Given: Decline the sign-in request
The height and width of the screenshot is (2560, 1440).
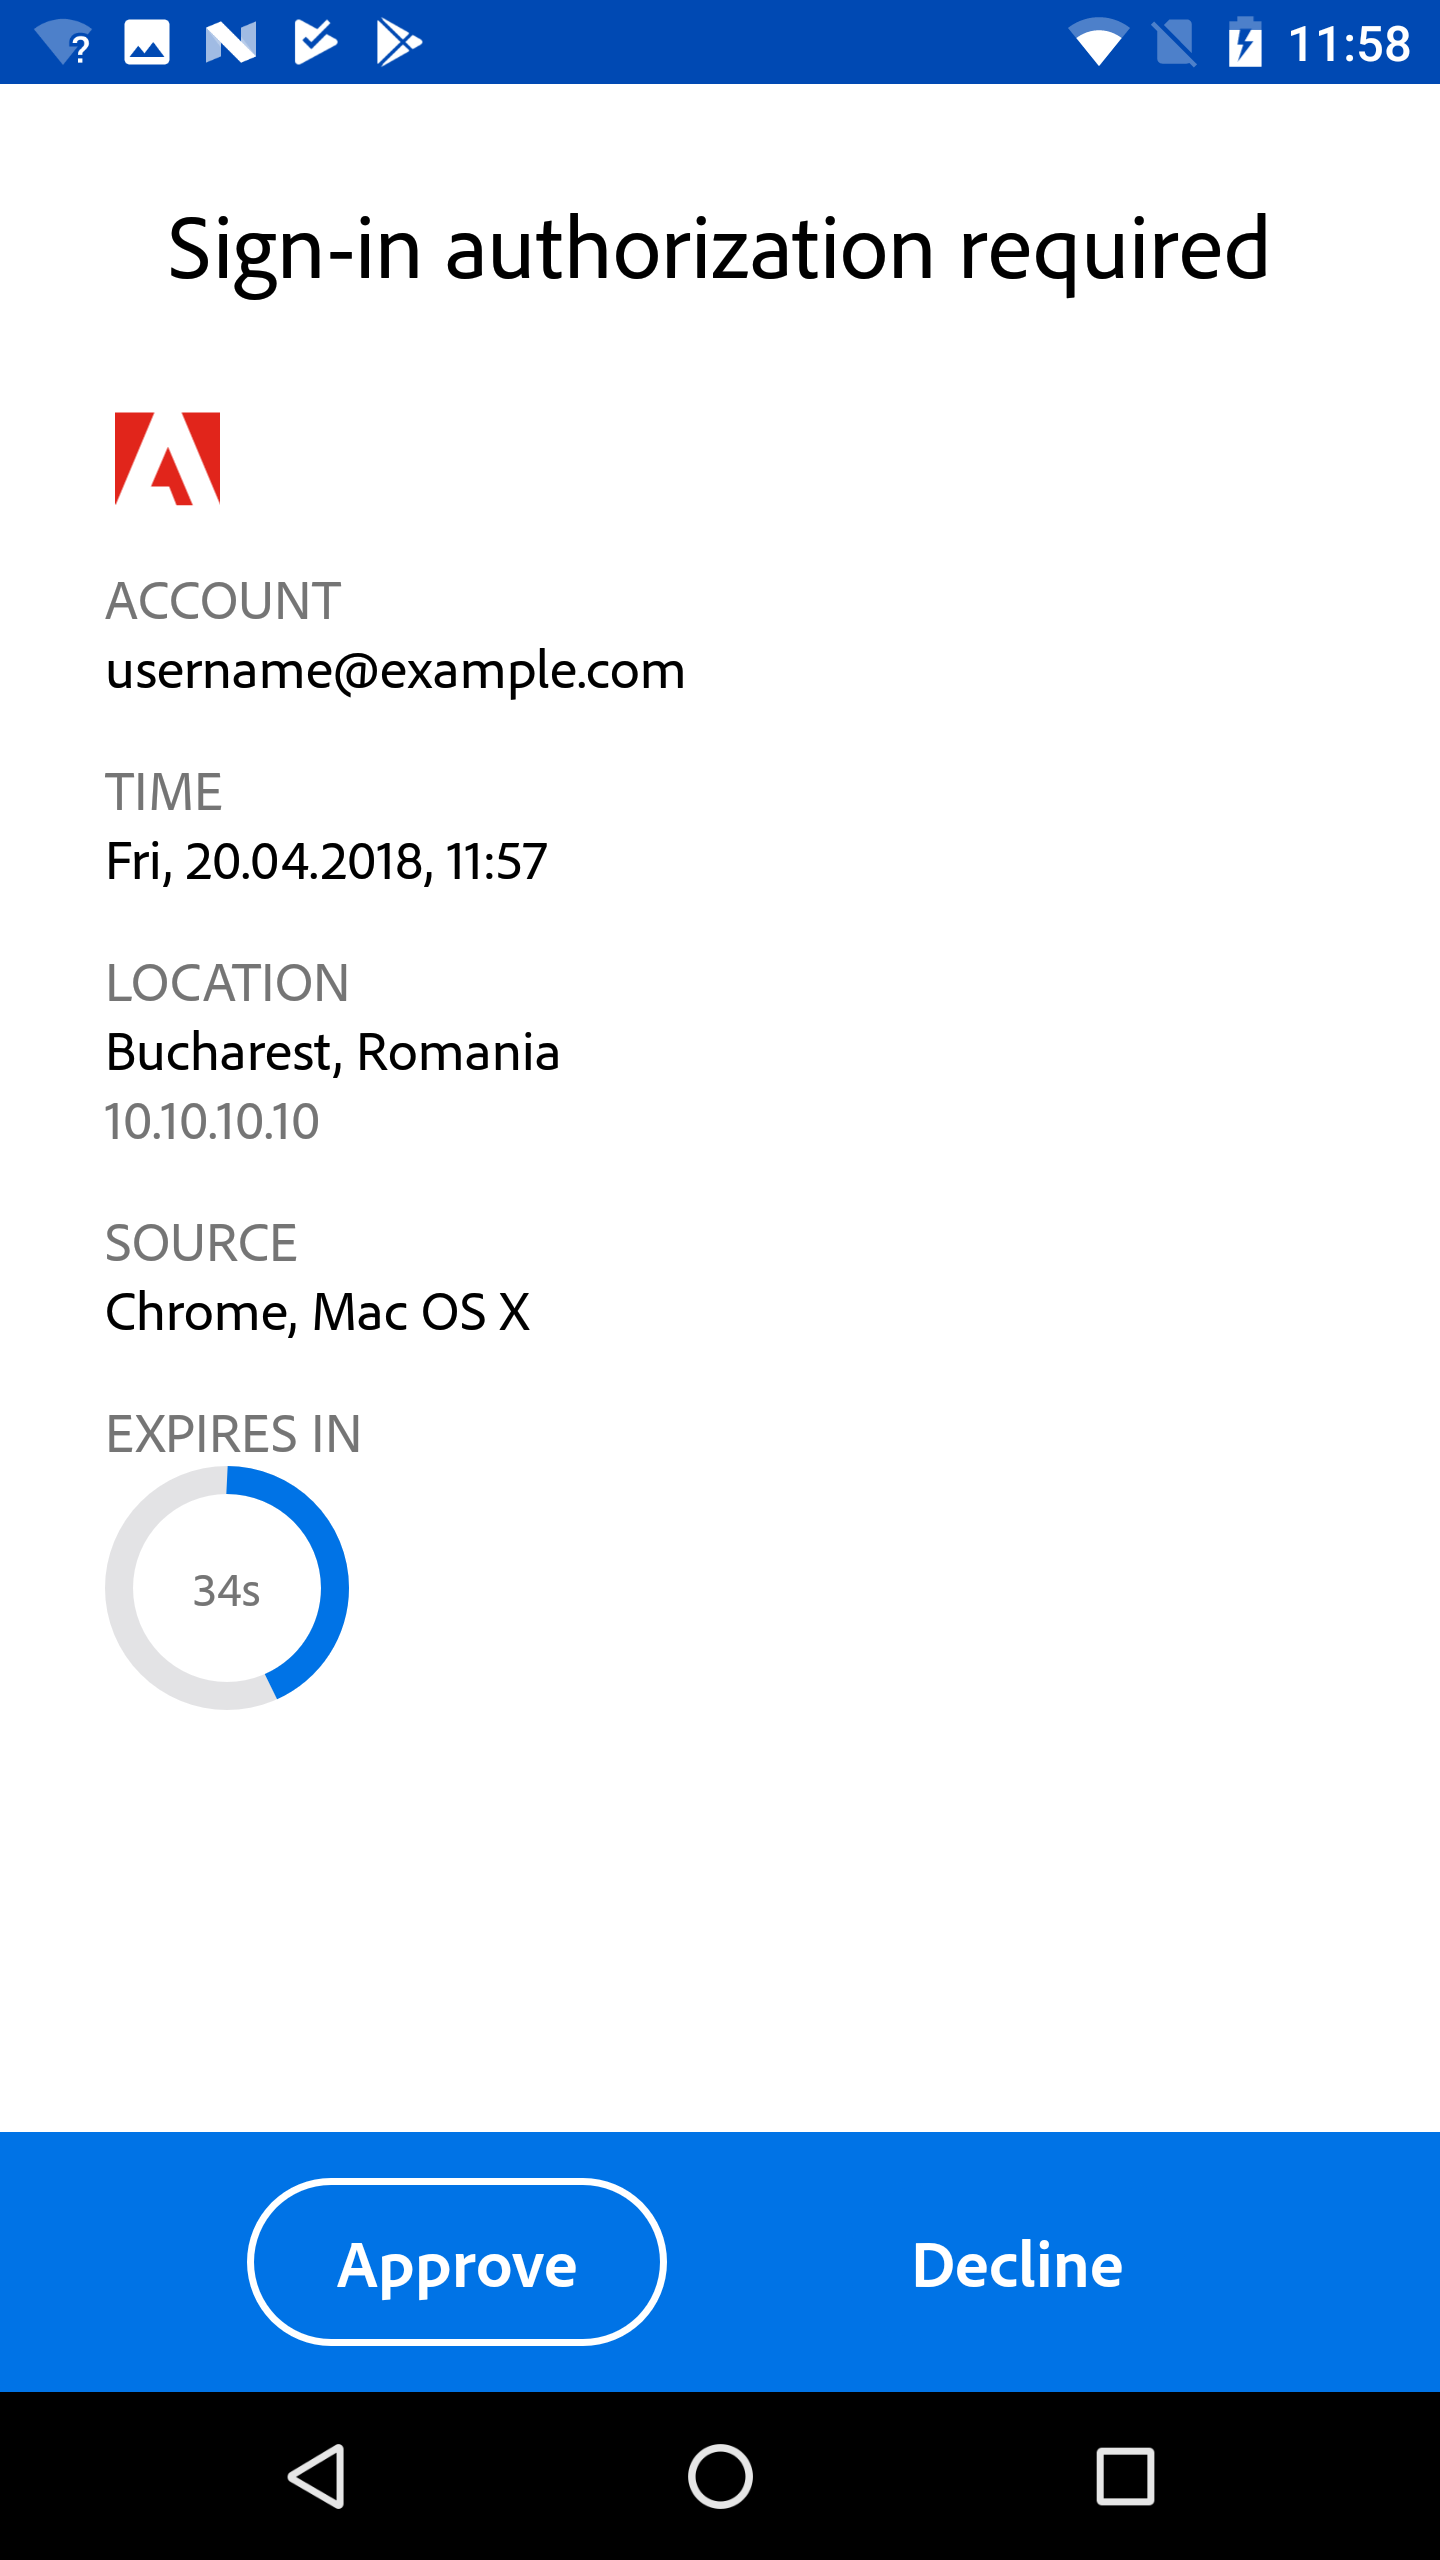Looking at the screenshot, I should coord(1017,2264).
